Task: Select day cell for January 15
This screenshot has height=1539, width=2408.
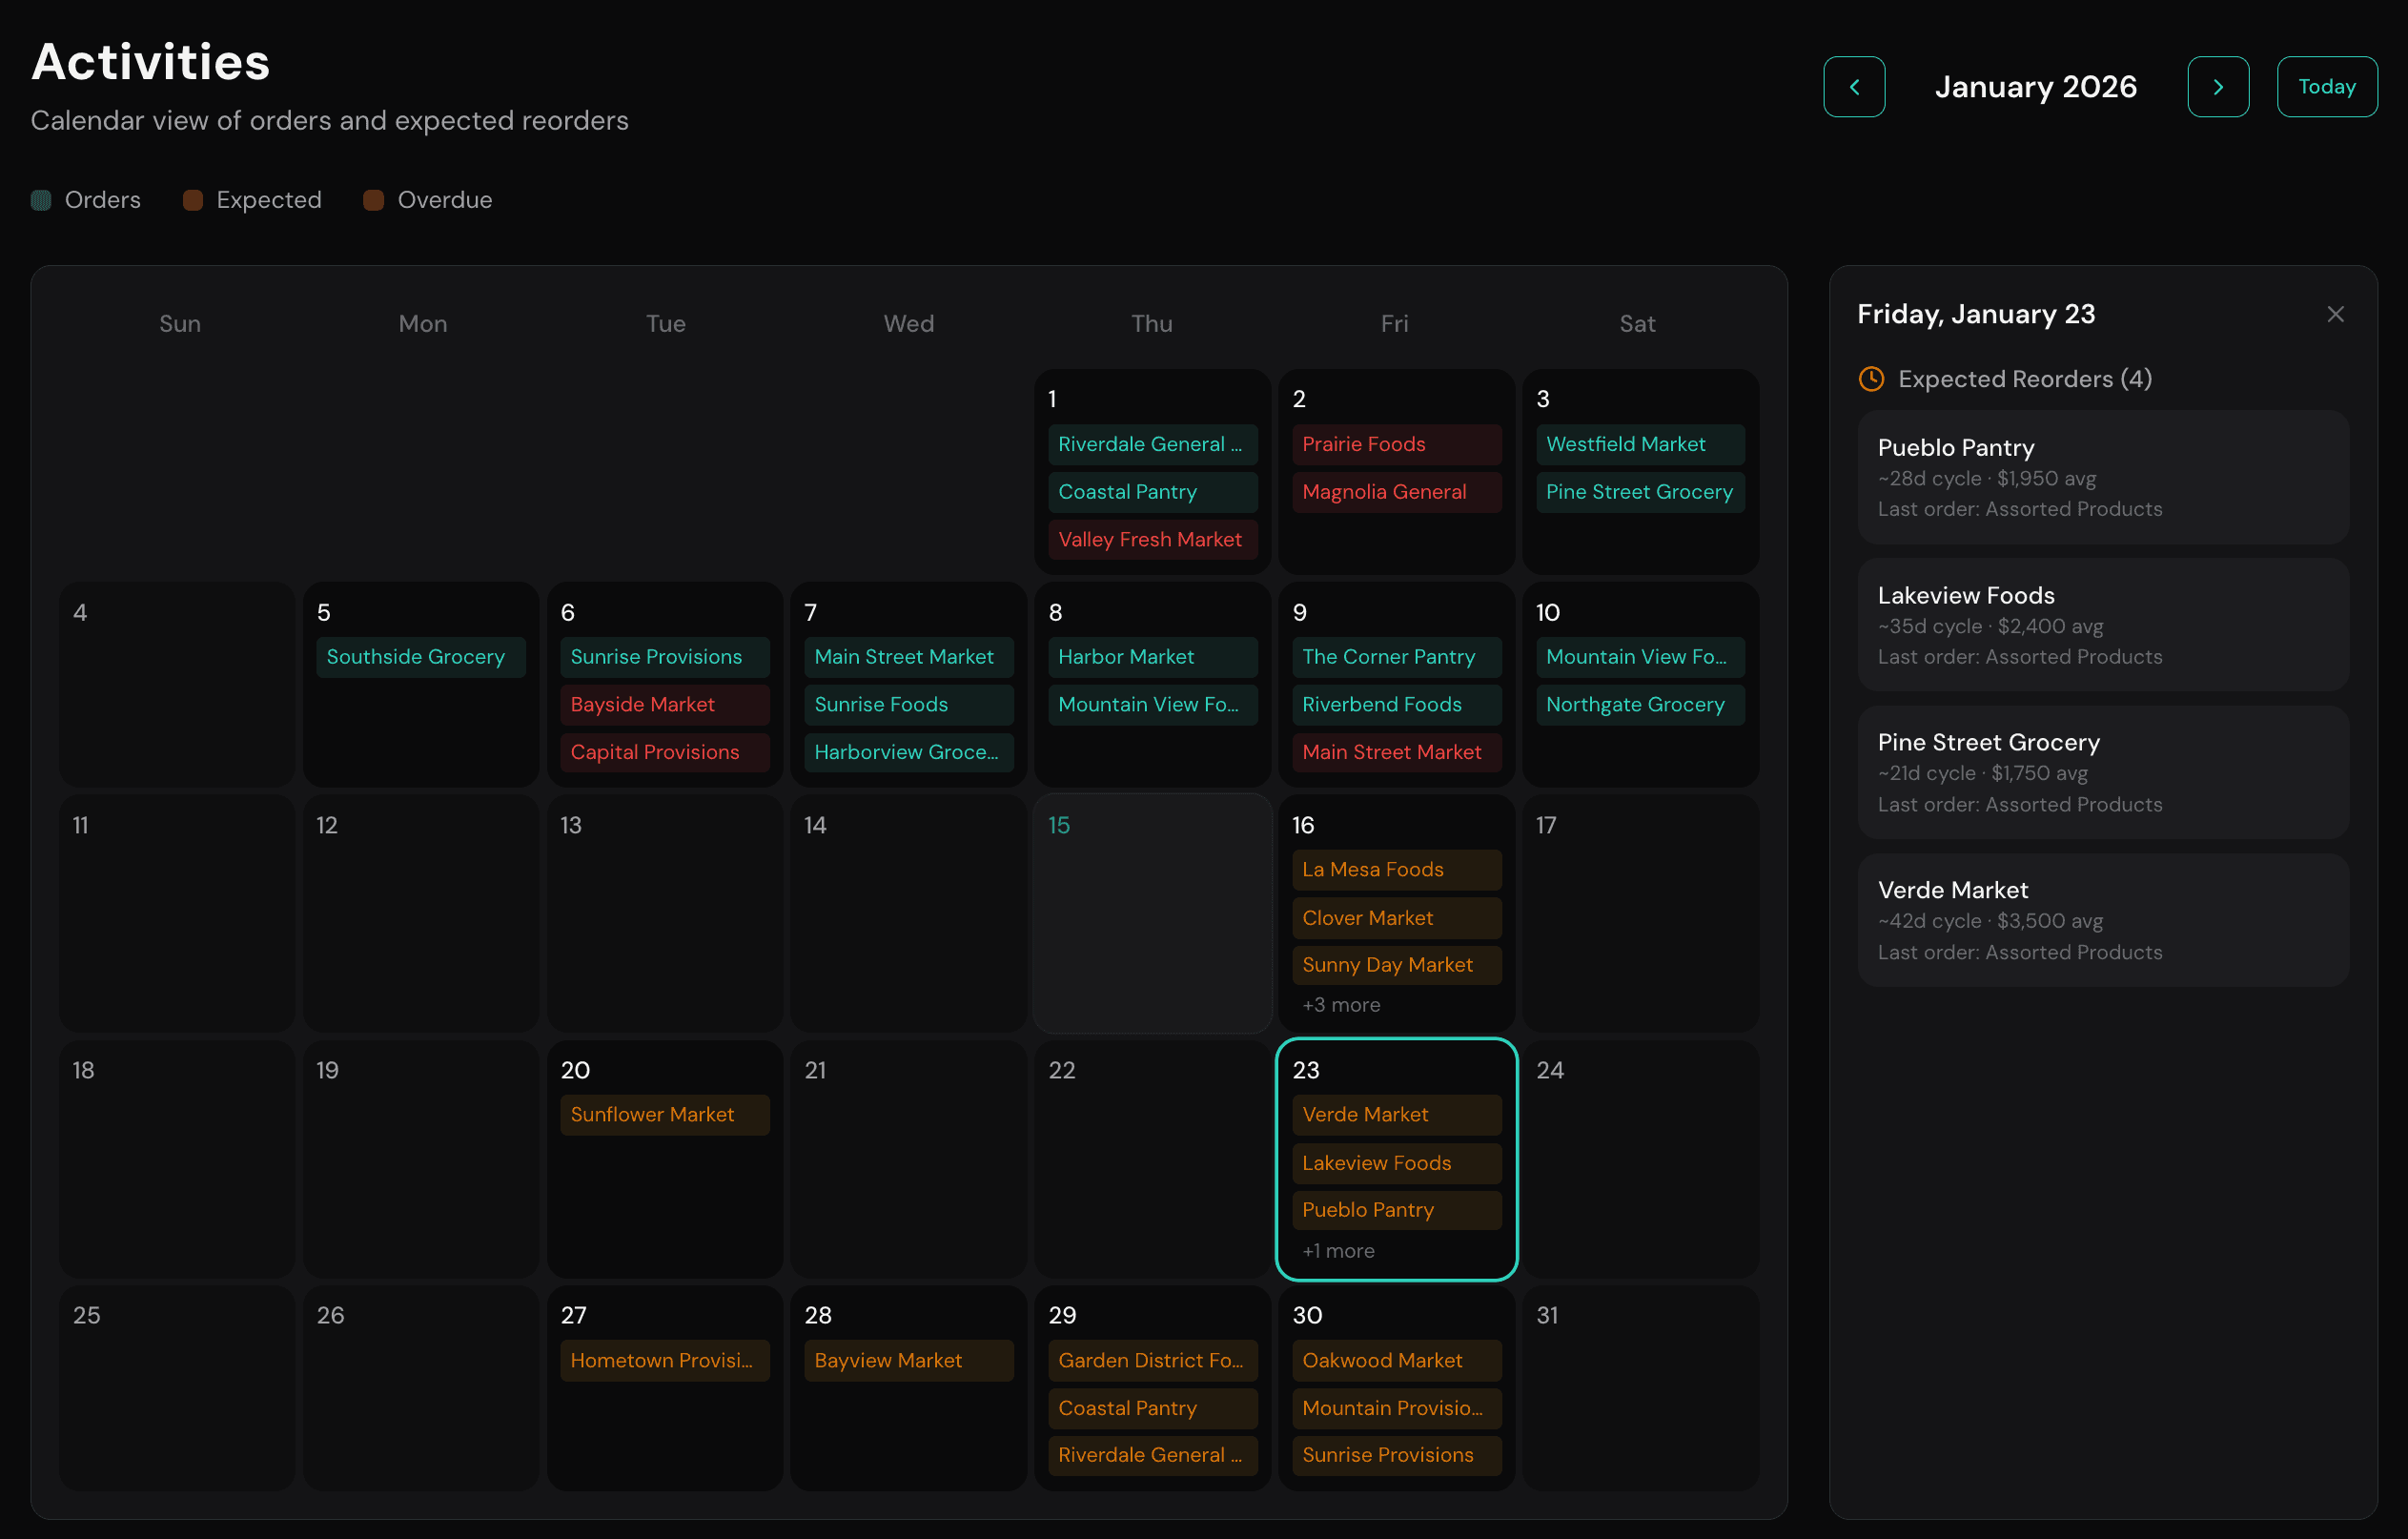Action: coord(1152,913)
